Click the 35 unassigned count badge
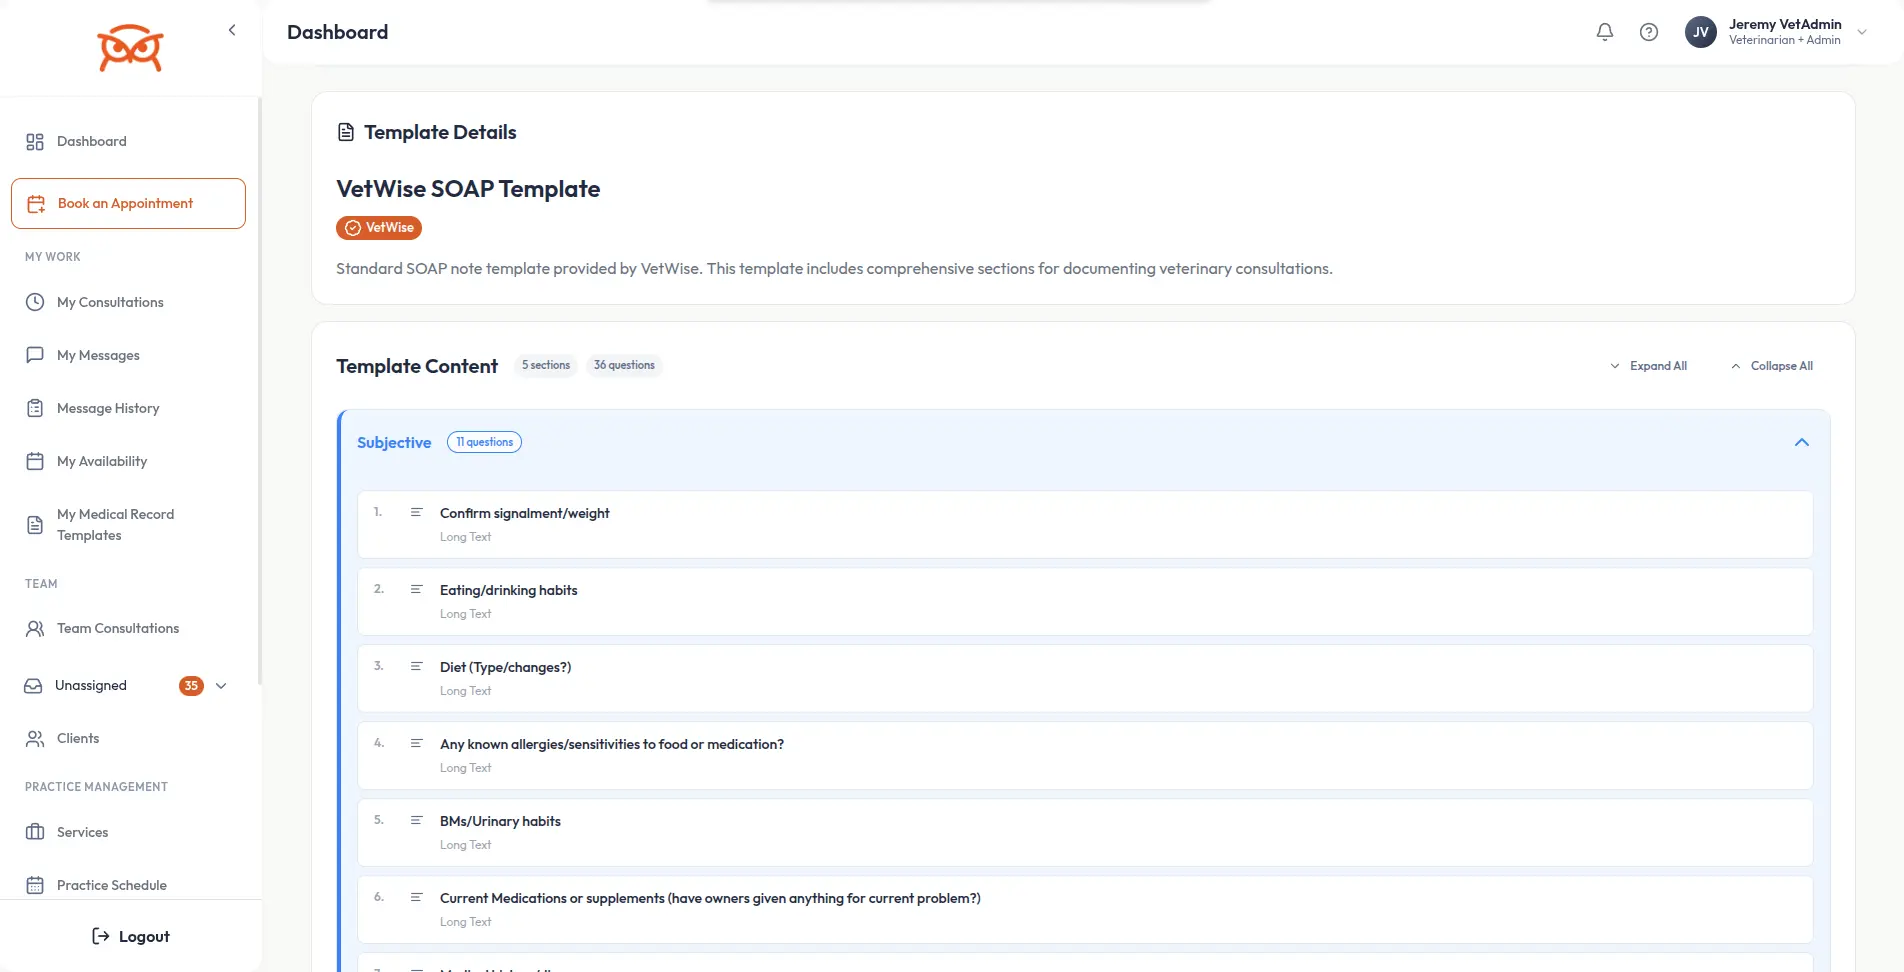 pos(191,686)
